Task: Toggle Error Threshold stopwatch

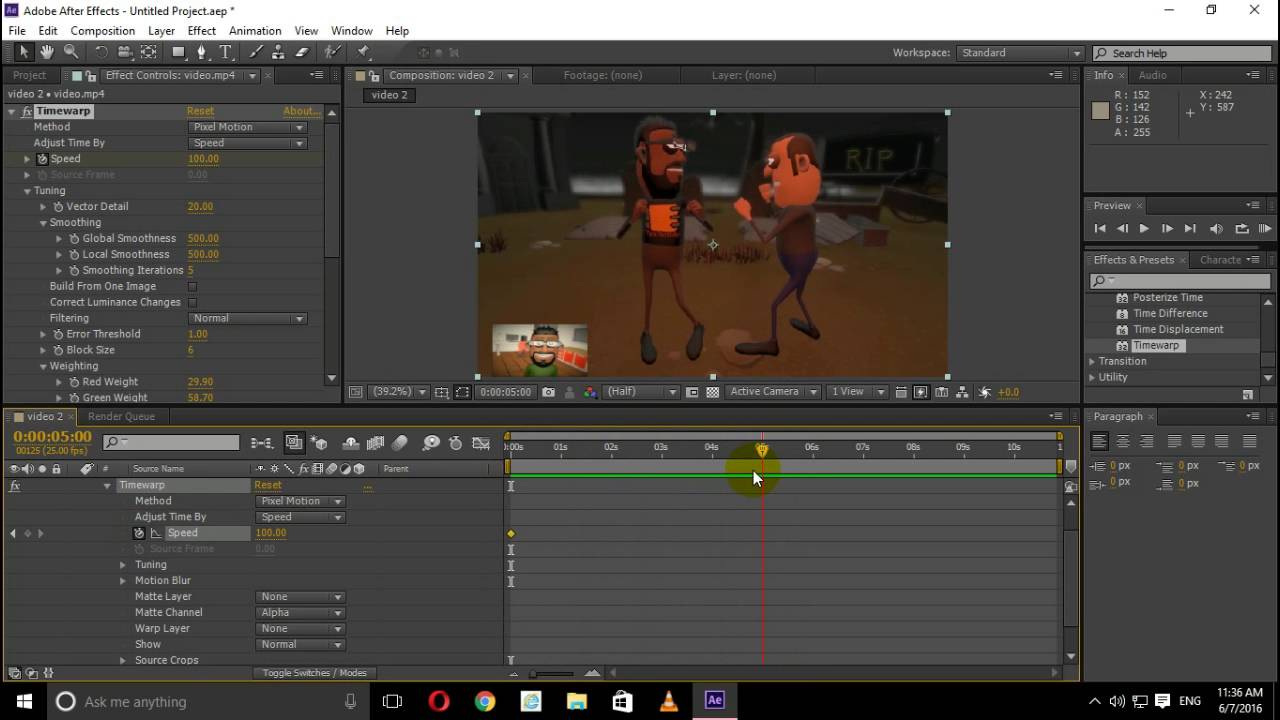Action: pos(58,334)
